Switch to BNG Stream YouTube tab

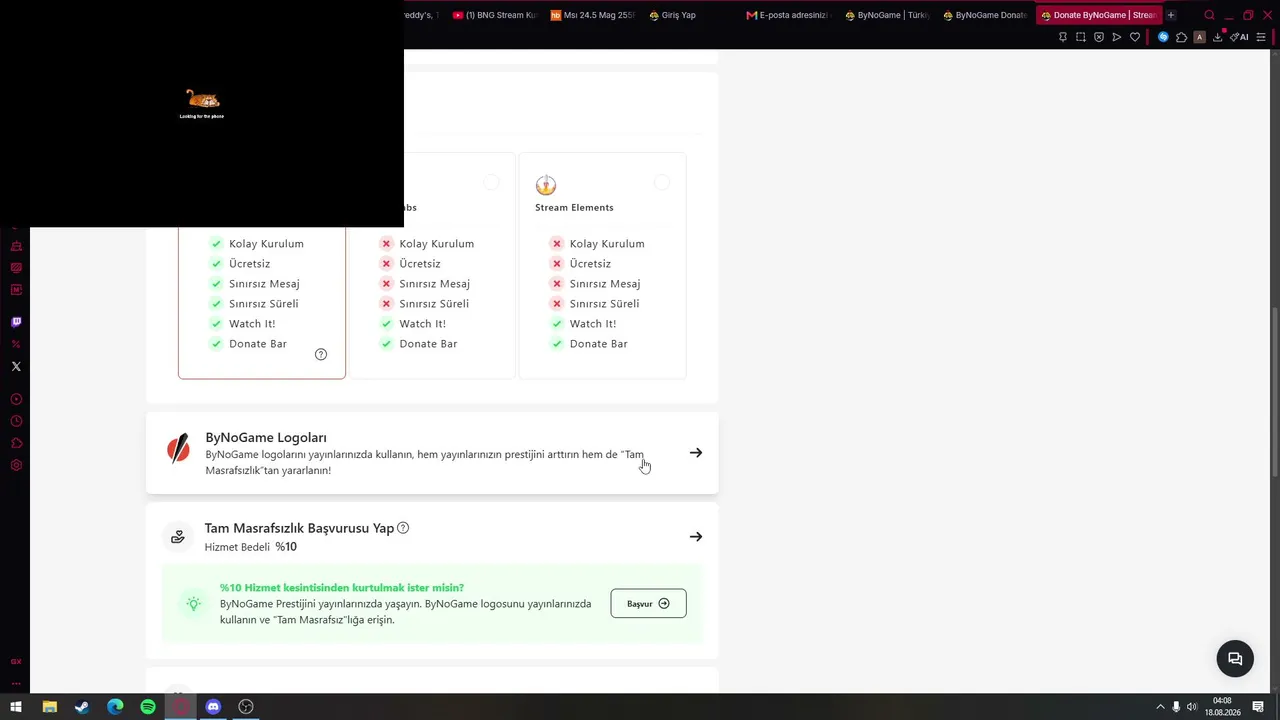(494, 15)
